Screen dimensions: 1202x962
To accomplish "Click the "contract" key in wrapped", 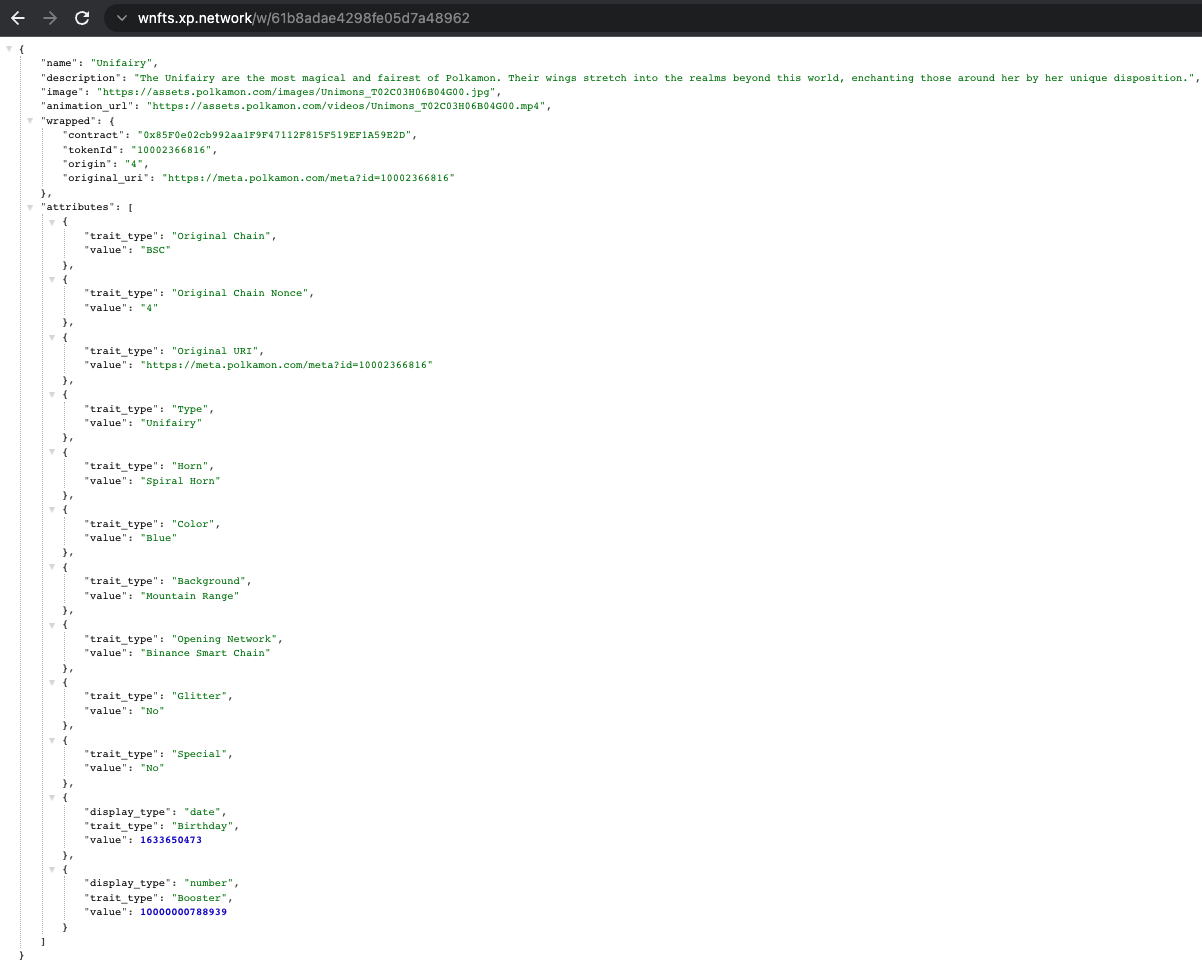I will 96,135.
